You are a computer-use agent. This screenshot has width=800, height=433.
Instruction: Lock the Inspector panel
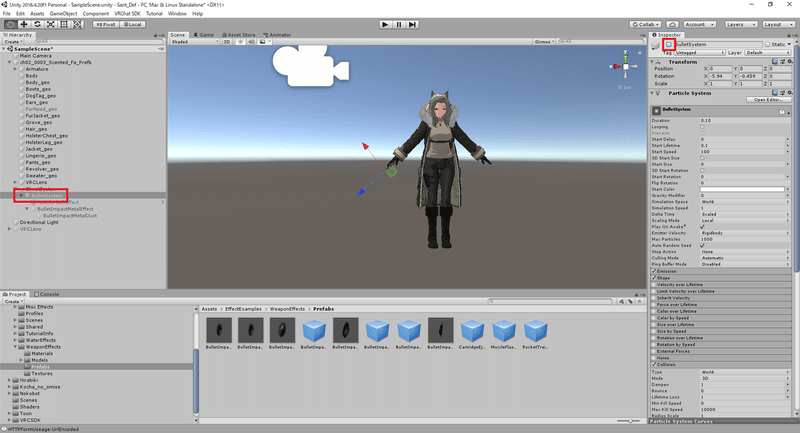(788, 35)
